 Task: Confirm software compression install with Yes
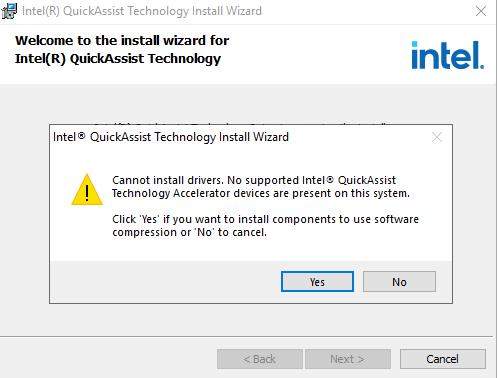tap(317, 282)
